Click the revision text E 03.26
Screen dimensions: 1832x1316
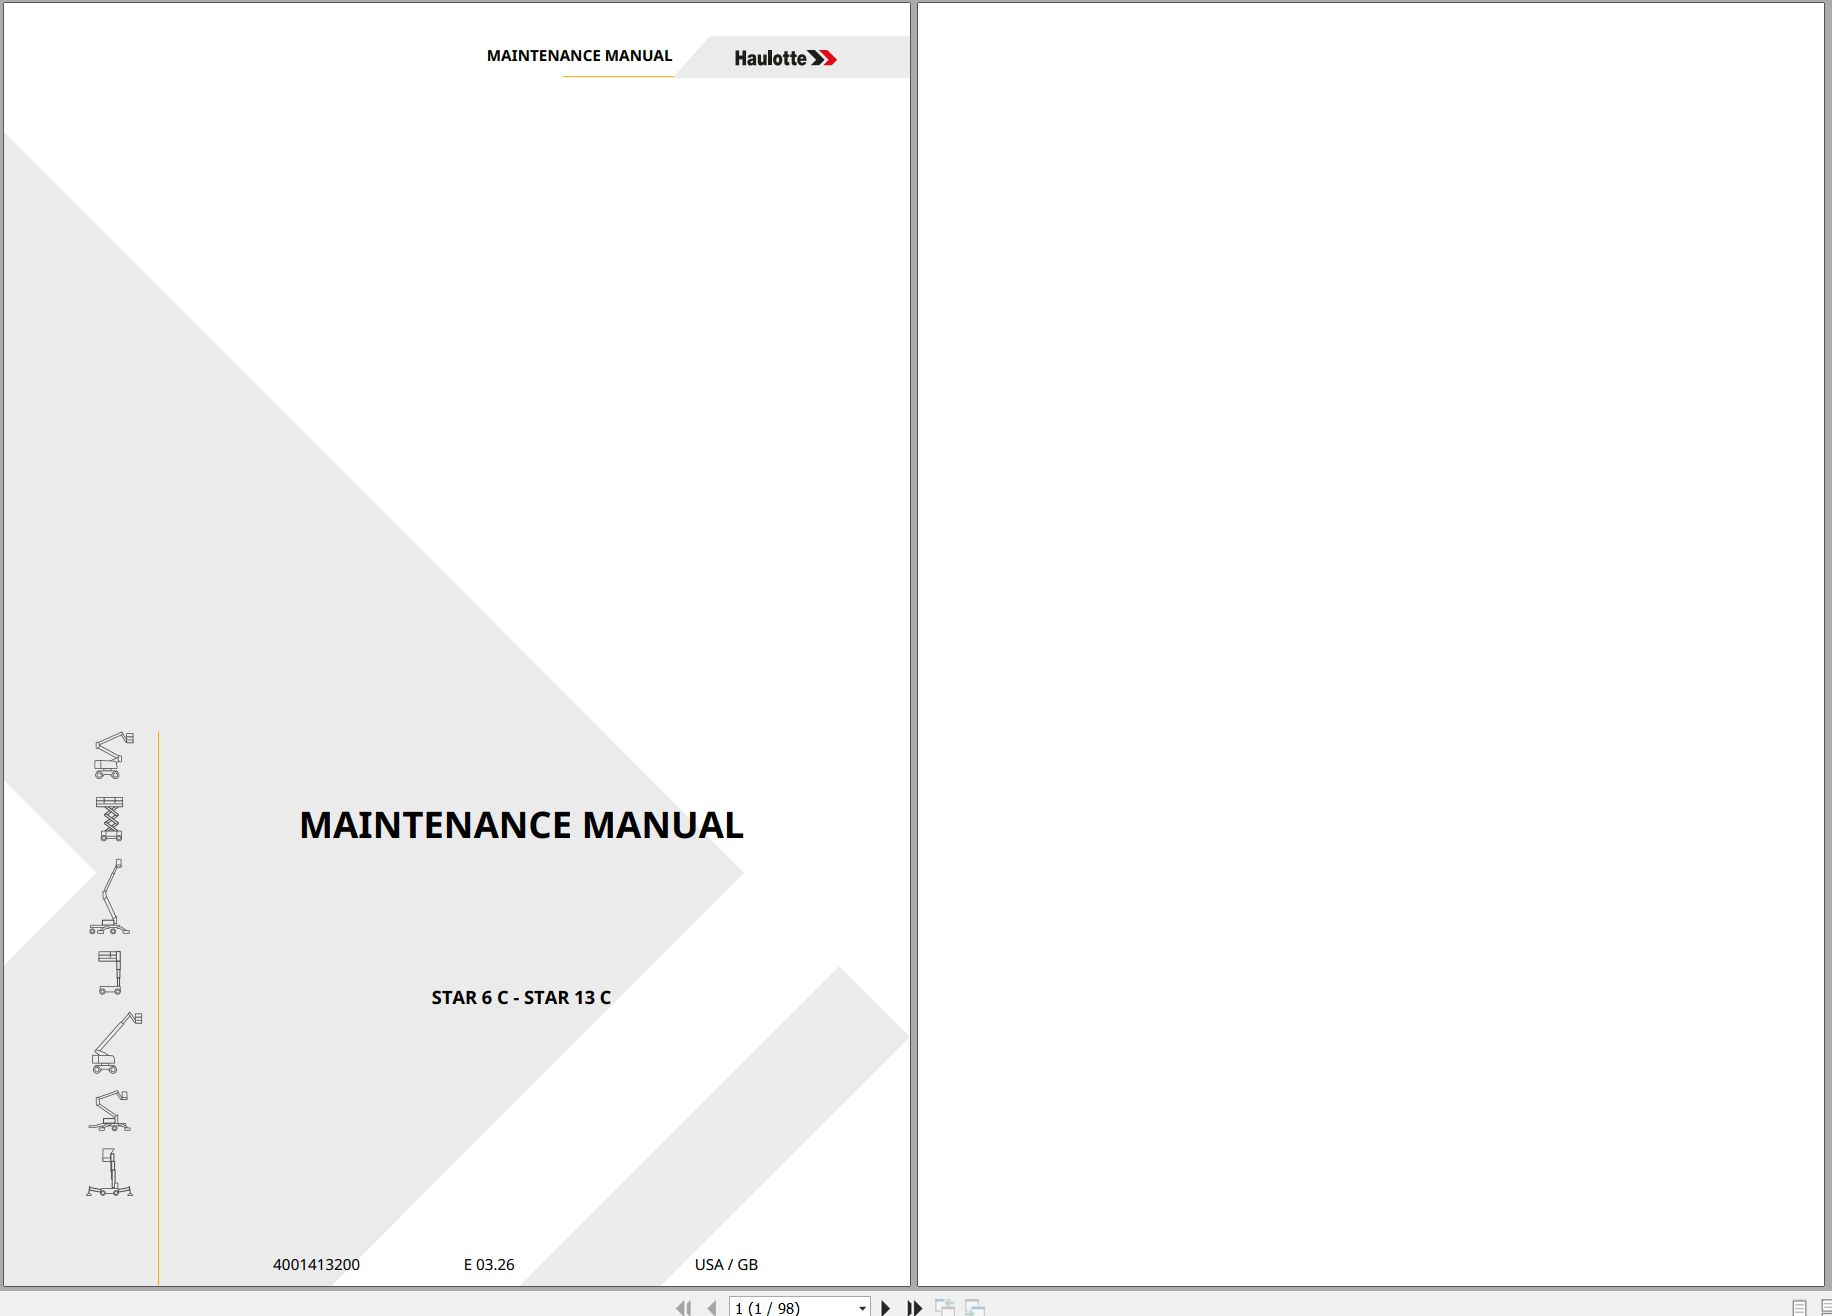point(489,1264)
